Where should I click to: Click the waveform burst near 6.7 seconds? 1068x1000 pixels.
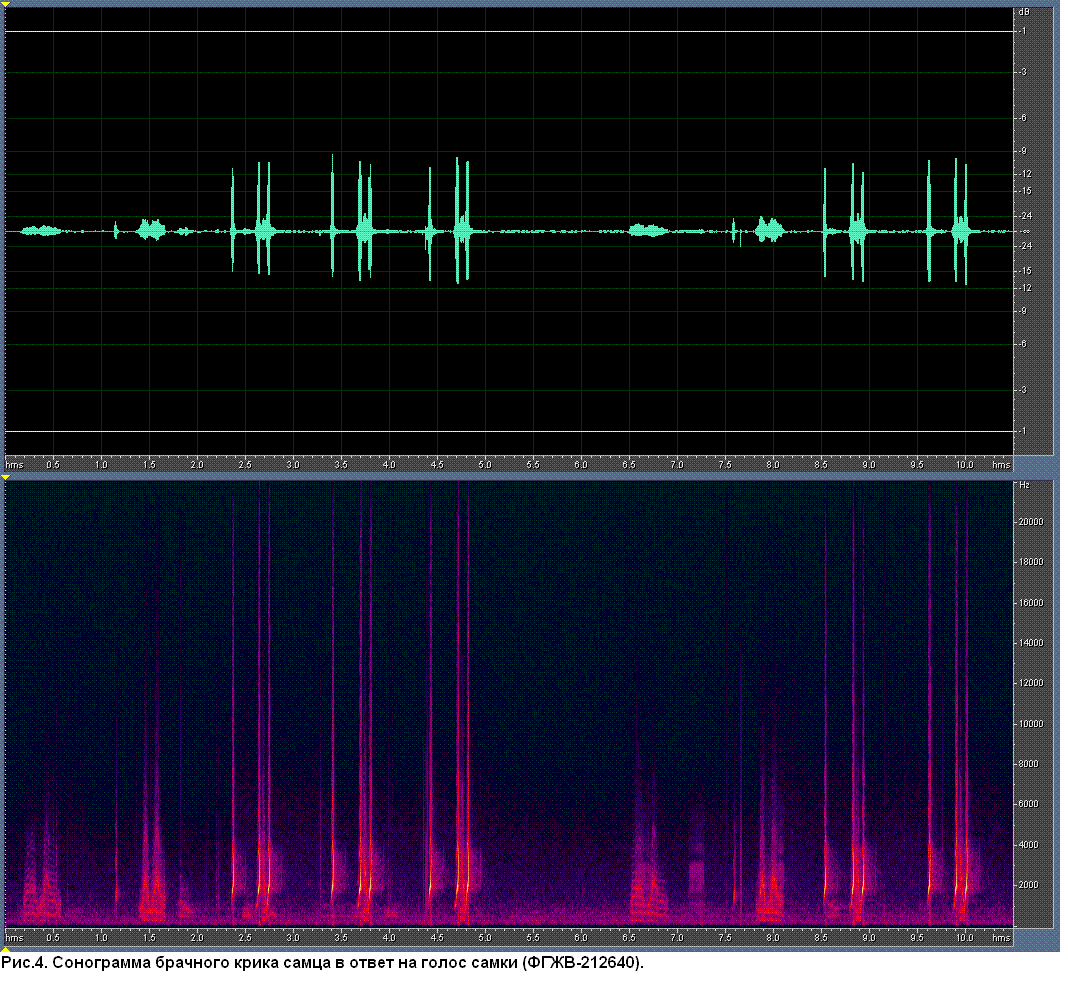pos(647,230)
